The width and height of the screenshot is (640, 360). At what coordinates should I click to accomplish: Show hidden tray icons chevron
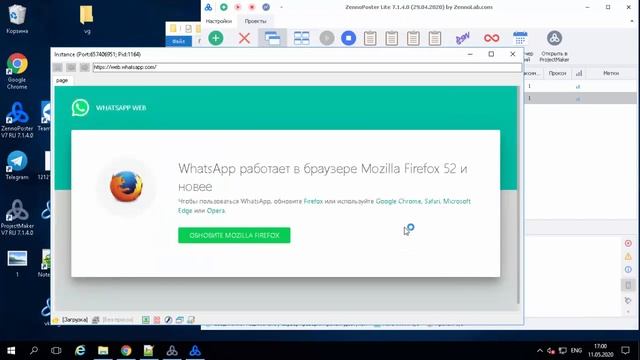[540, 351]
